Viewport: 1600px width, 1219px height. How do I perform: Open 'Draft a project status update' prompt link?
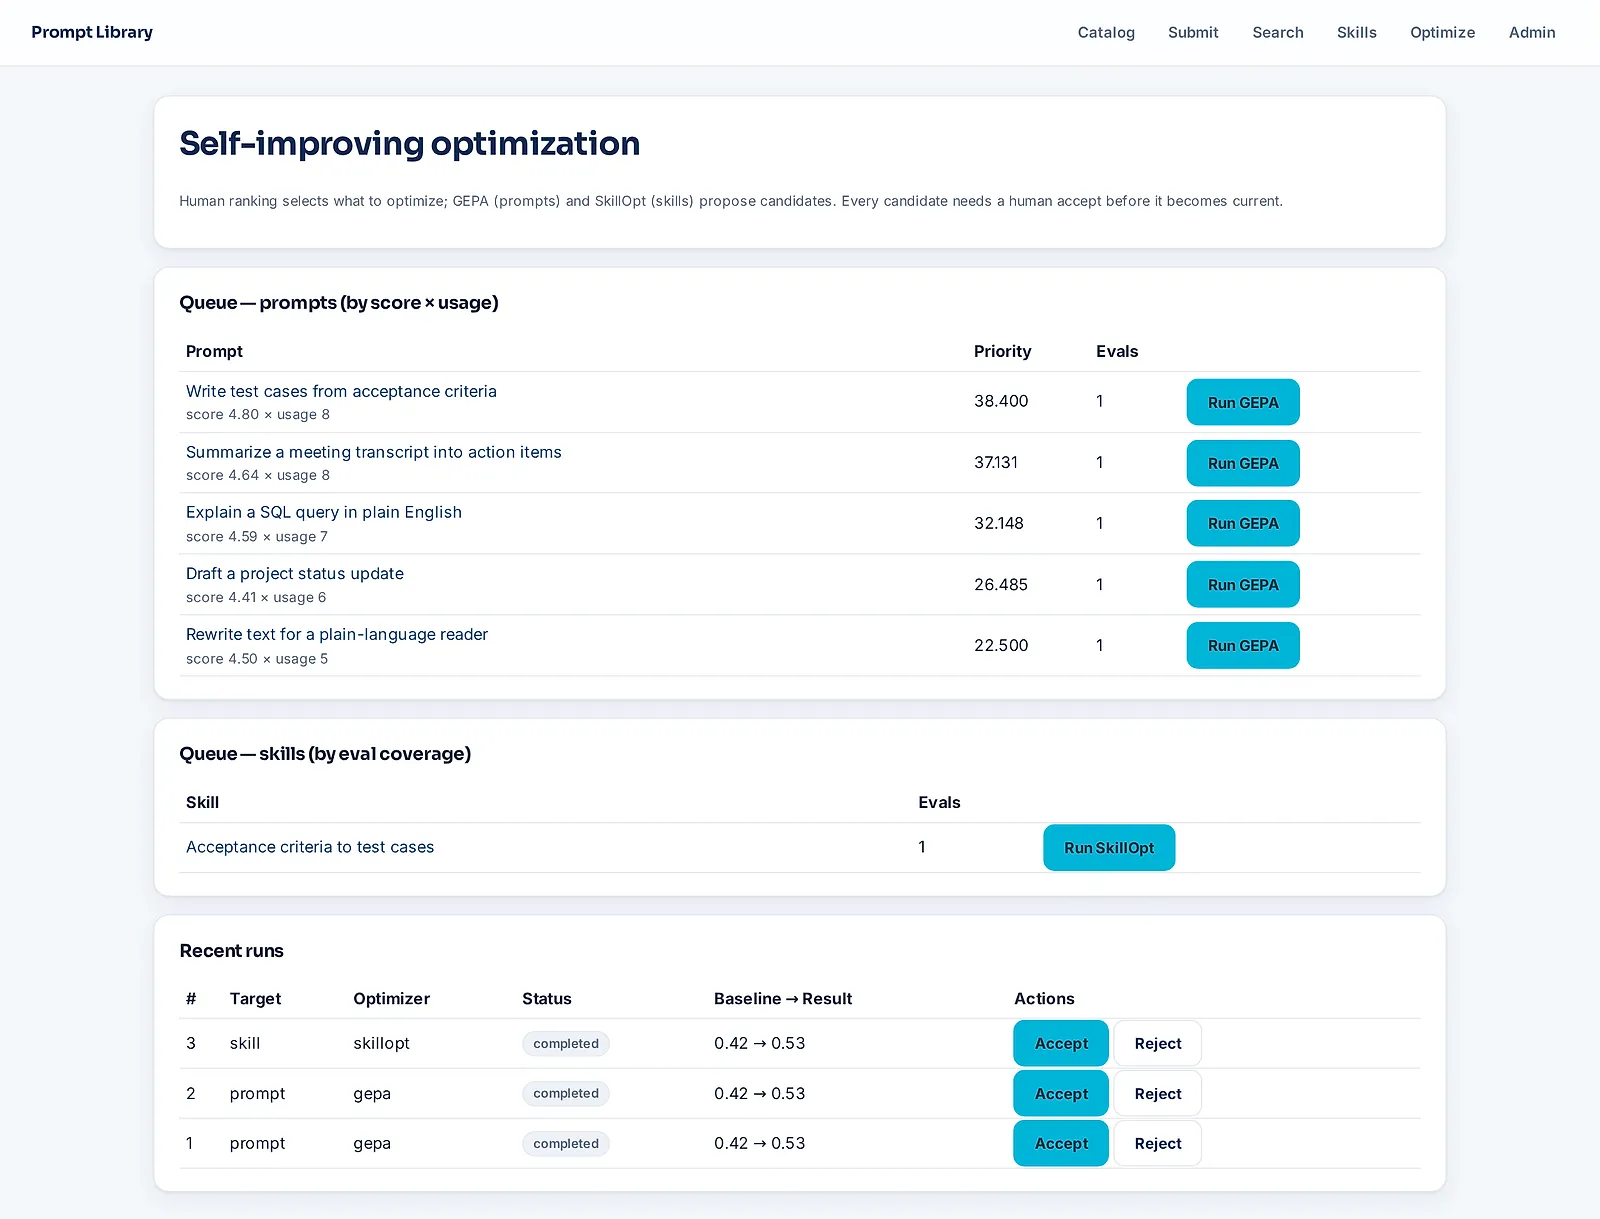pos(295,573)
